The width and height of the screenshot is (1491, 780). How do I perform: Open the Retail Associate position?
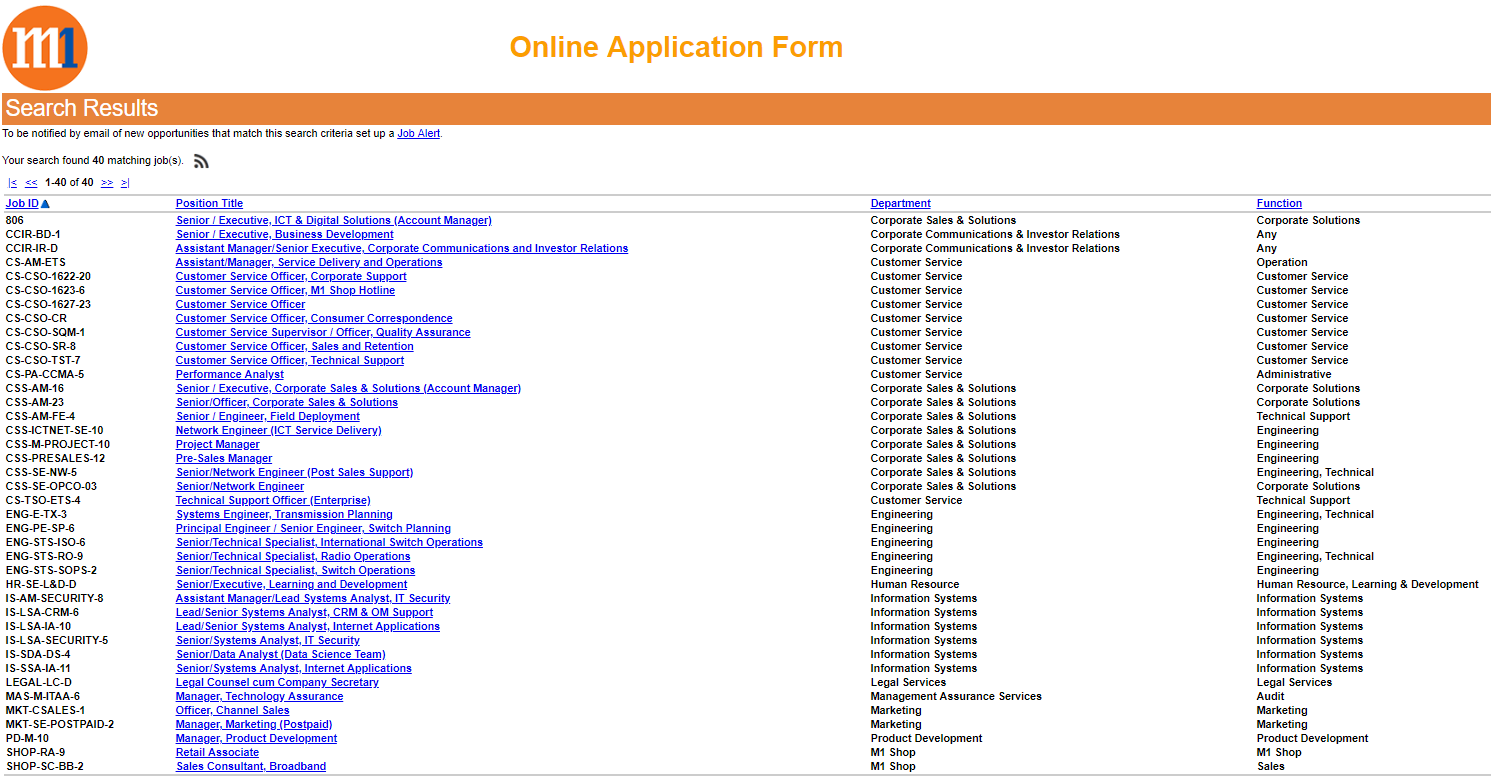pyautogui.click(x=217, y=753)
